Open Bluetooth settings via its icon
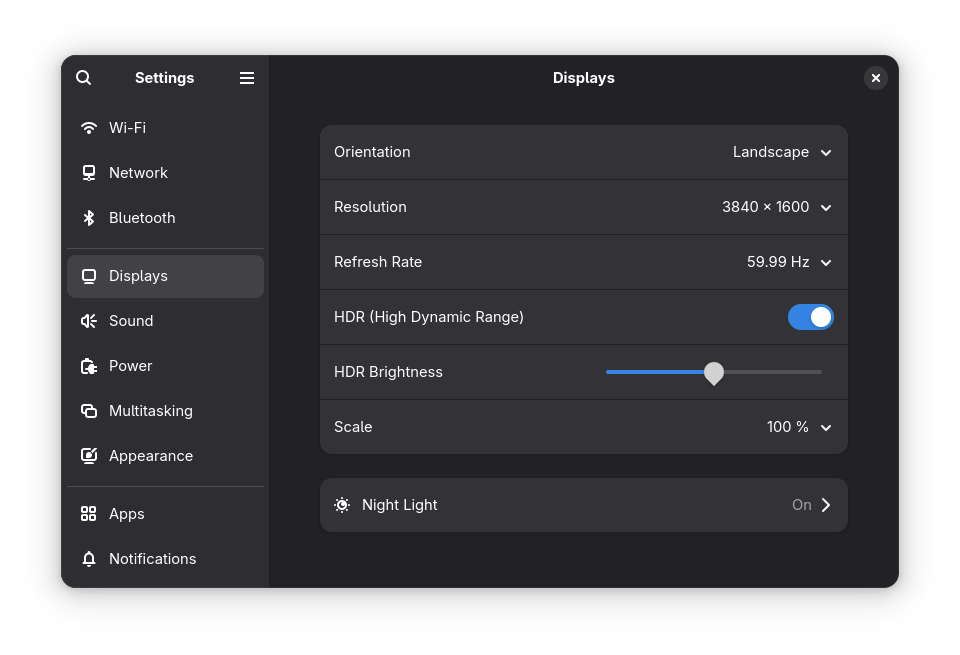Image resolution: width=960 pixels, height=655 pixels. coord(89,217)
